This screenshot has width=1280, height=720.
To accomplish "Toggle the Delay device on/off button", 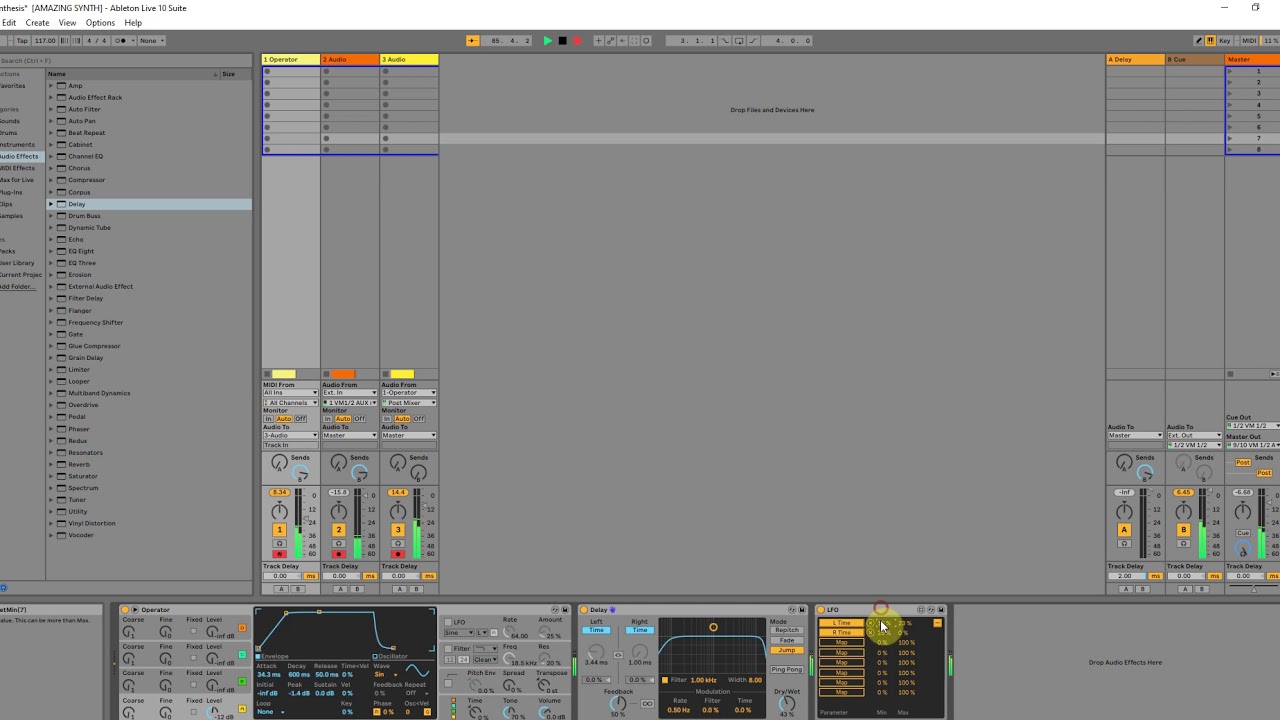I will pyautogui.click(x=585, y=610).
